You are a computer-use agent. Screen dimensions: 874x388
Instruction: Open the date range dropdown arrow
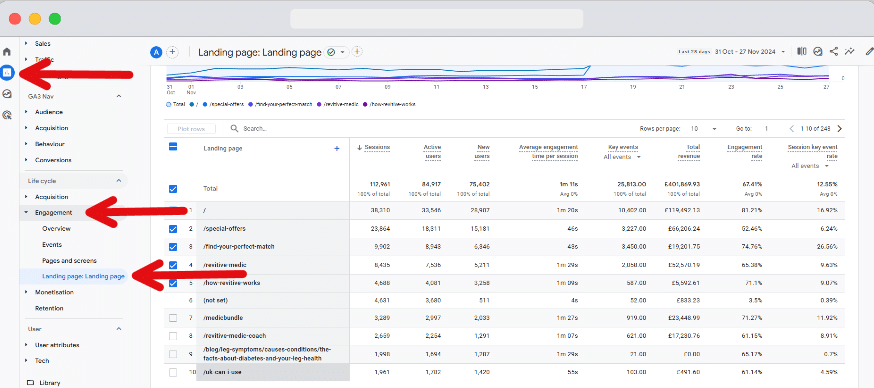(783, 52)
